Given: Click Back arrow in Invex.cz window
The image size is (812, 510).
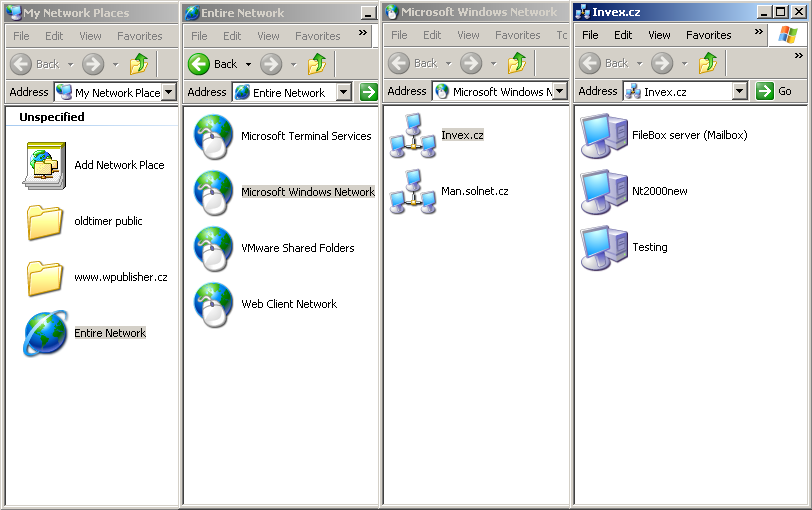Looking at the screenshot, I should point(590,63).
